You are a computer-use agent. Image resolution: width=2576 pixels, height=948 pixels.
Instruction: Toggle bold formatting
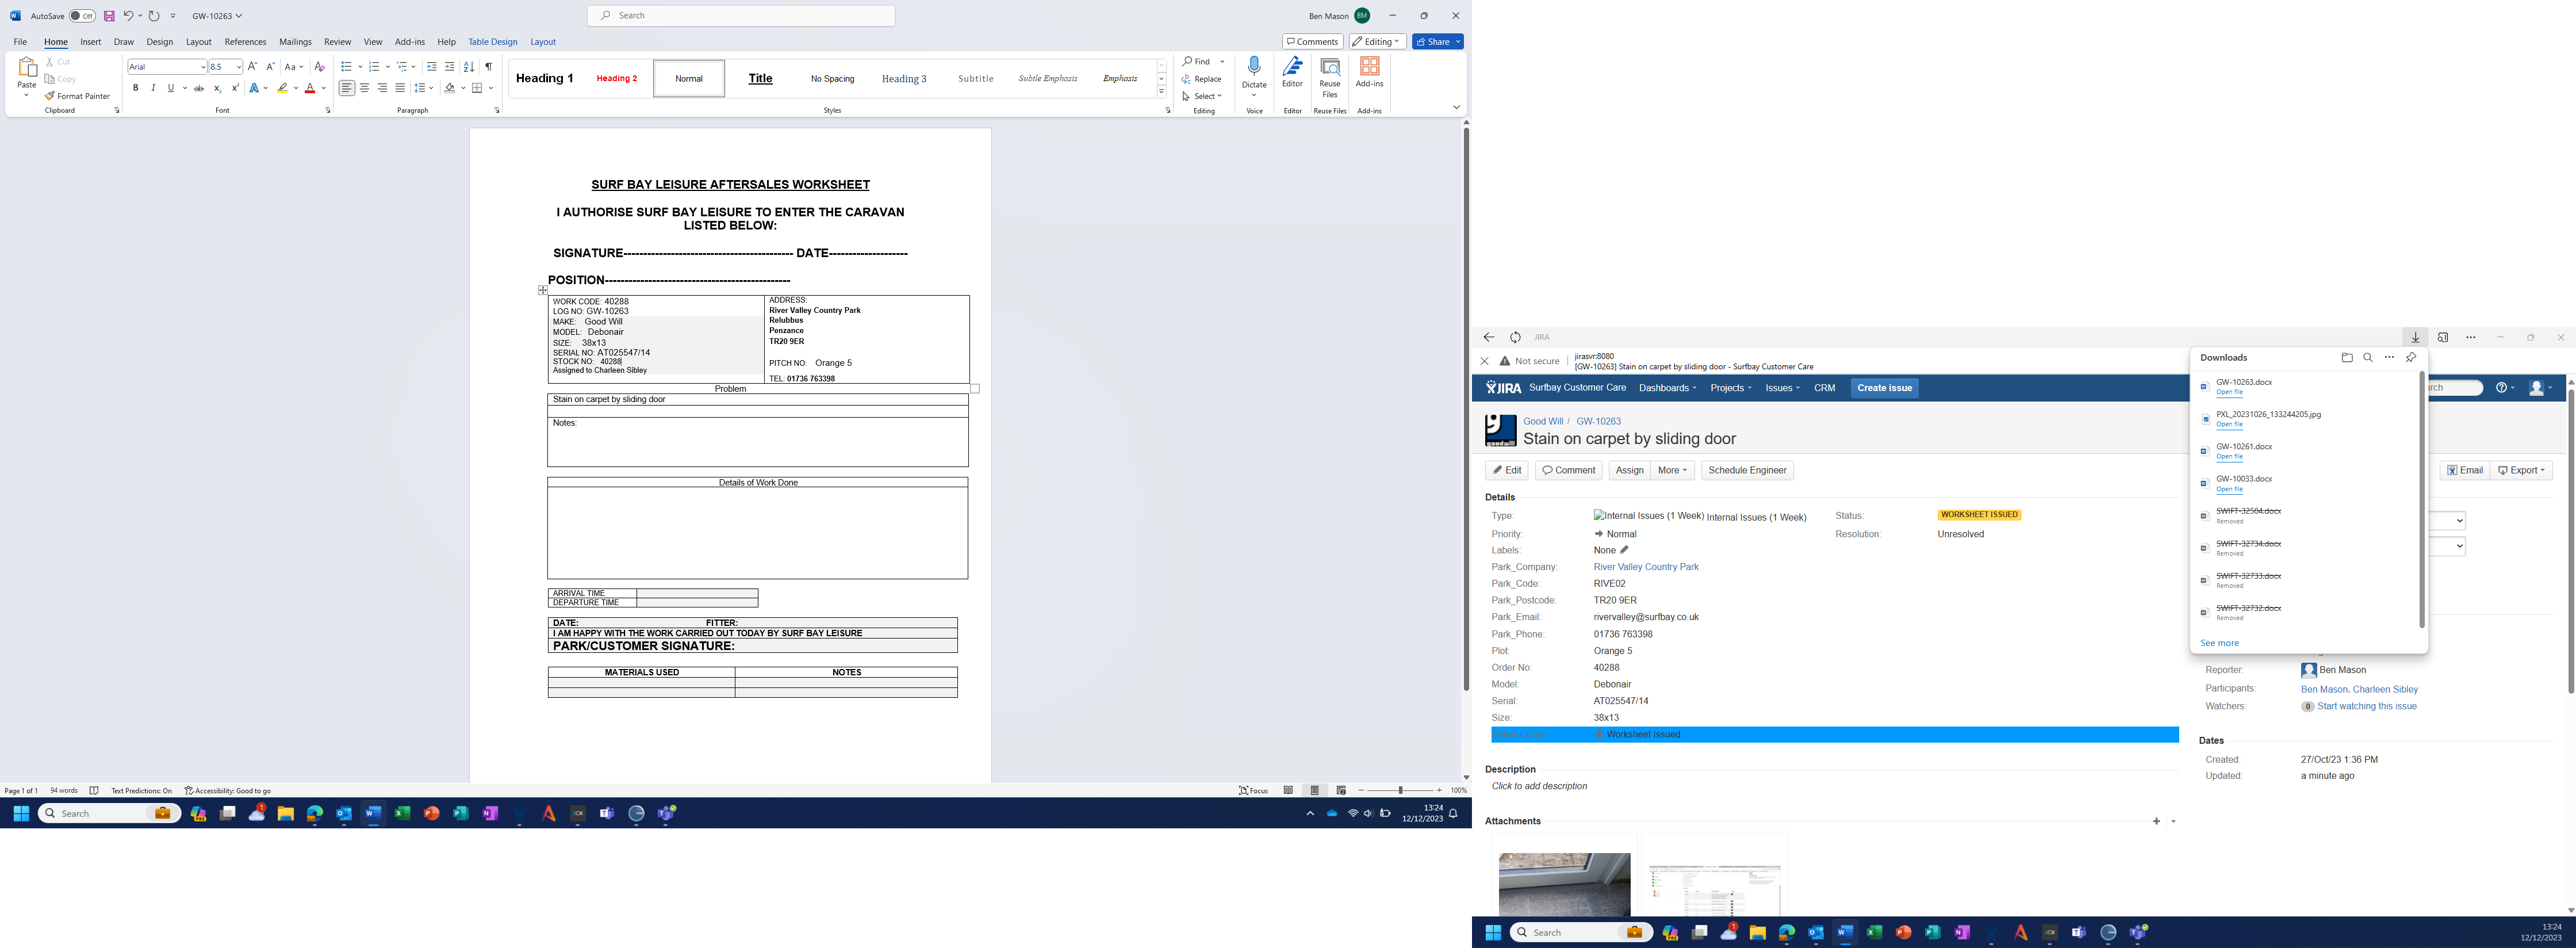136,88
